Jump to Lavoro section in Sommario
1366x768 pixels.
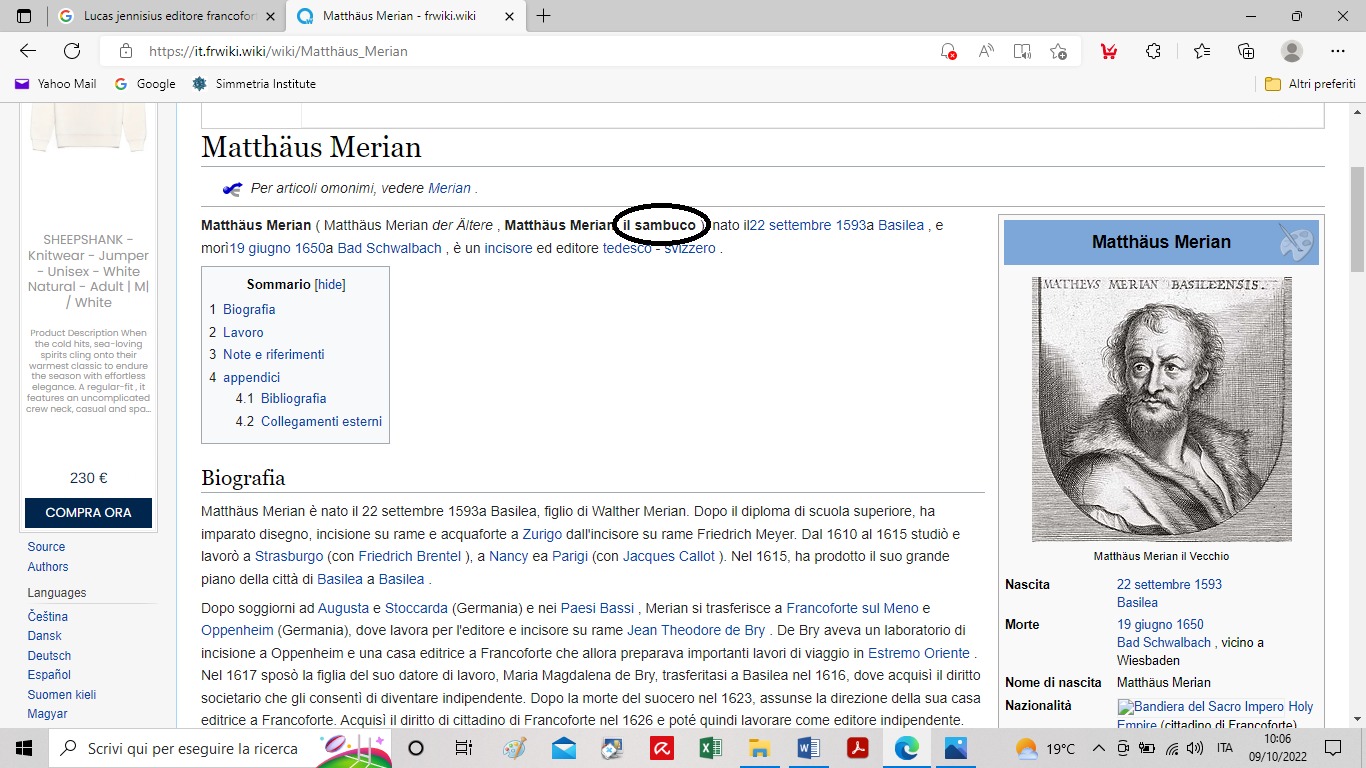(243, 332)
